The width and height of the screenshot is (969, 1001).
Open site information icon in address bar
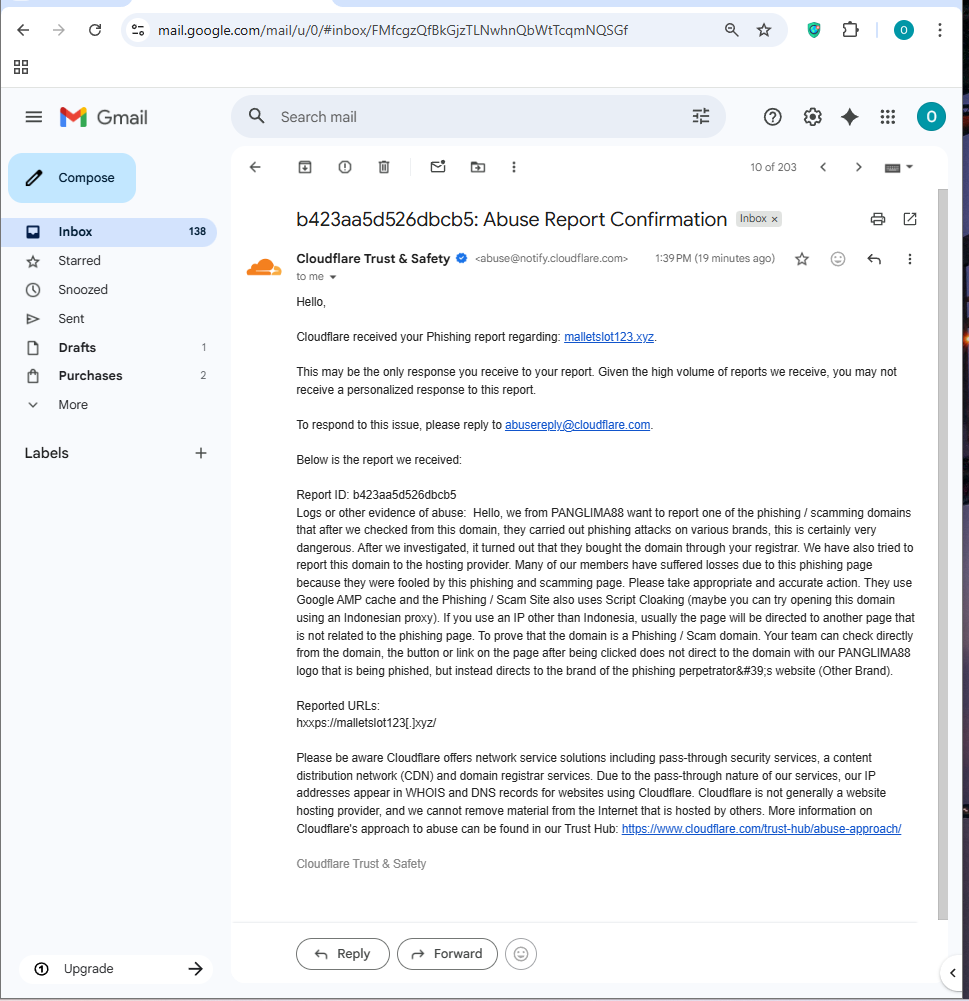pos(138,30)
